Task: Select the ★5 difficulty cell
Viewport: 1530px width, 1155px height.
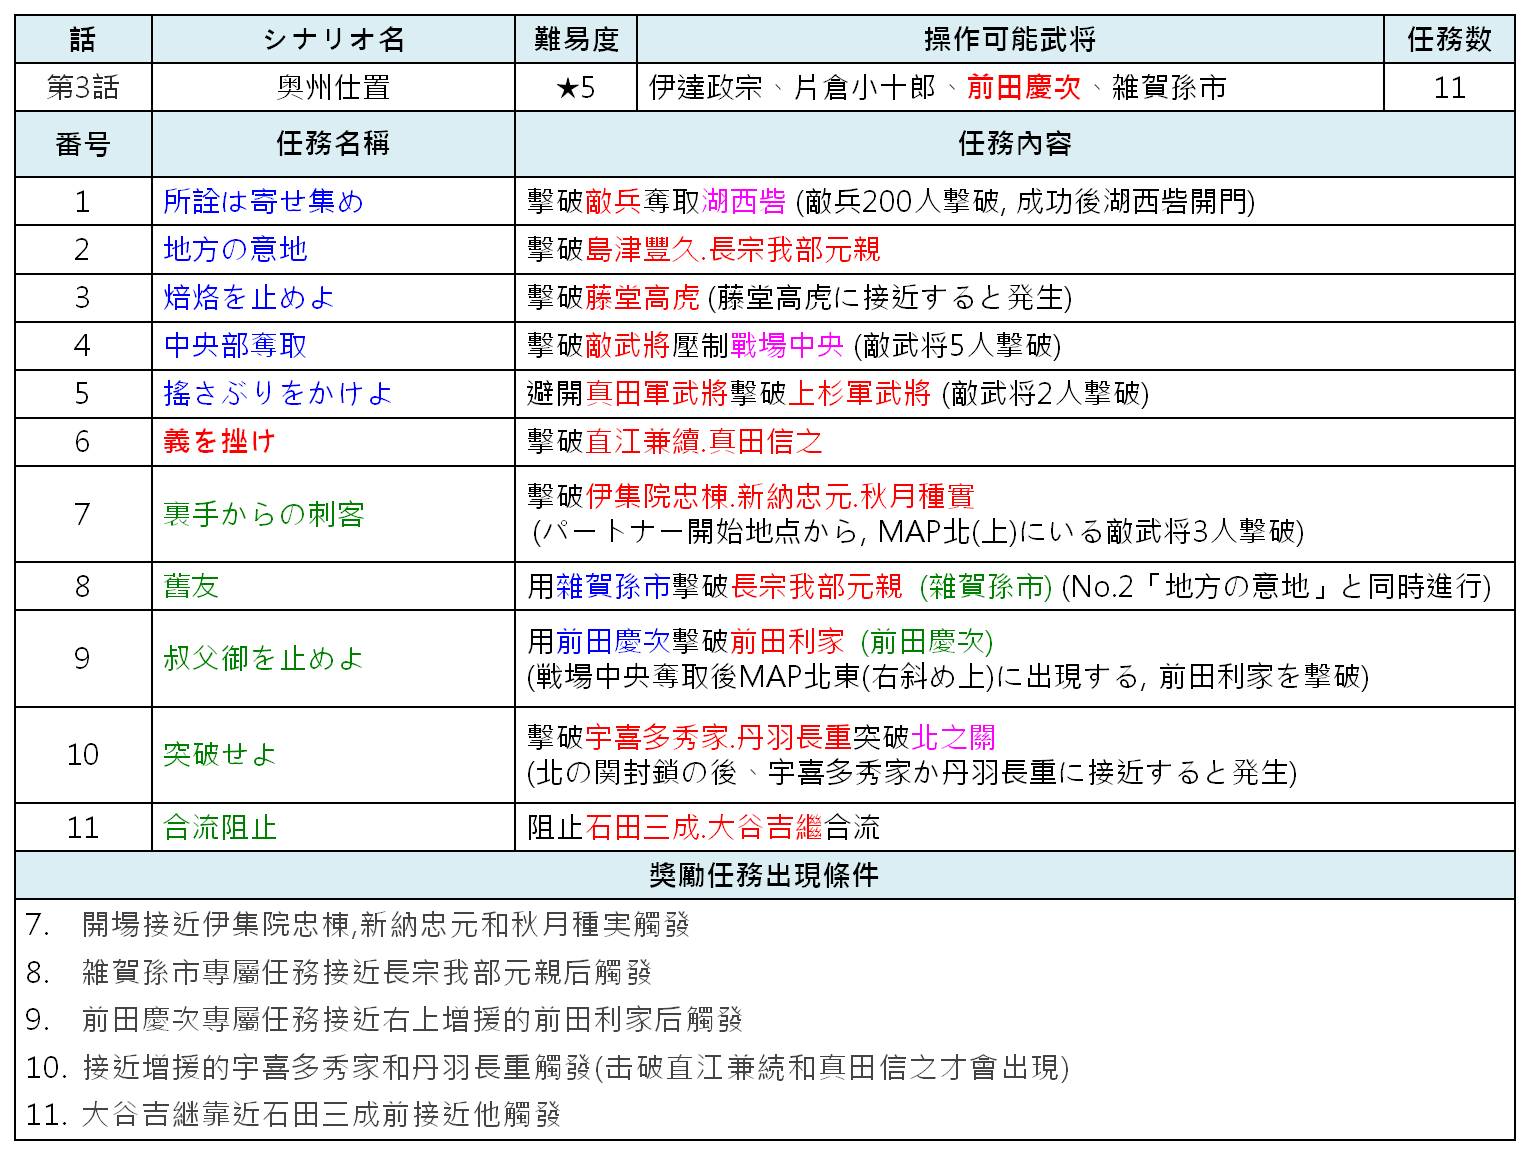Action: (576, 88)
